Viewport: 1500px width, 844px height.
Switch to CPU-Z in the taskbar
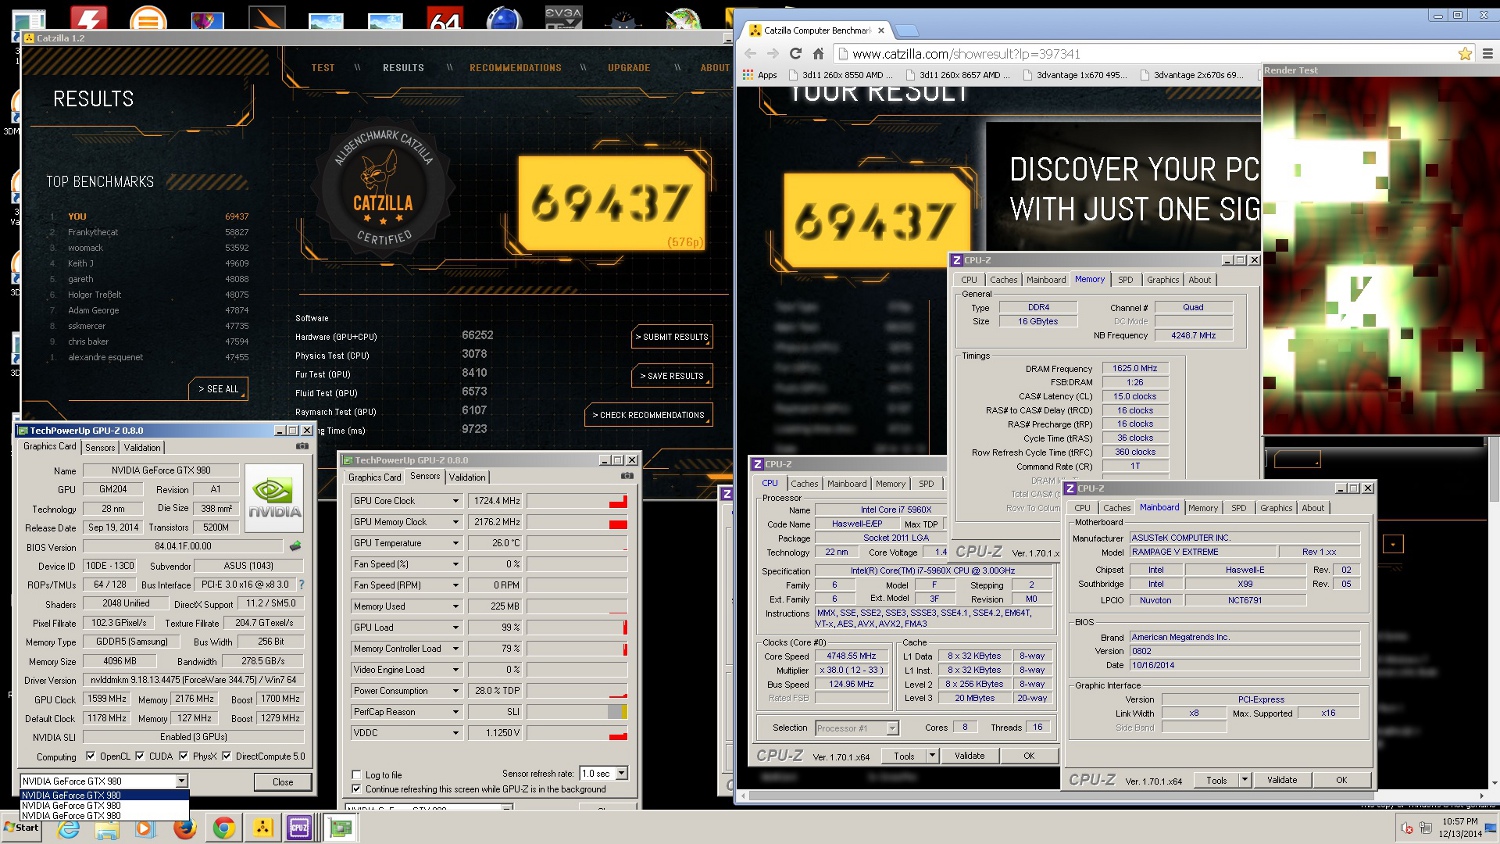[300, 828]
